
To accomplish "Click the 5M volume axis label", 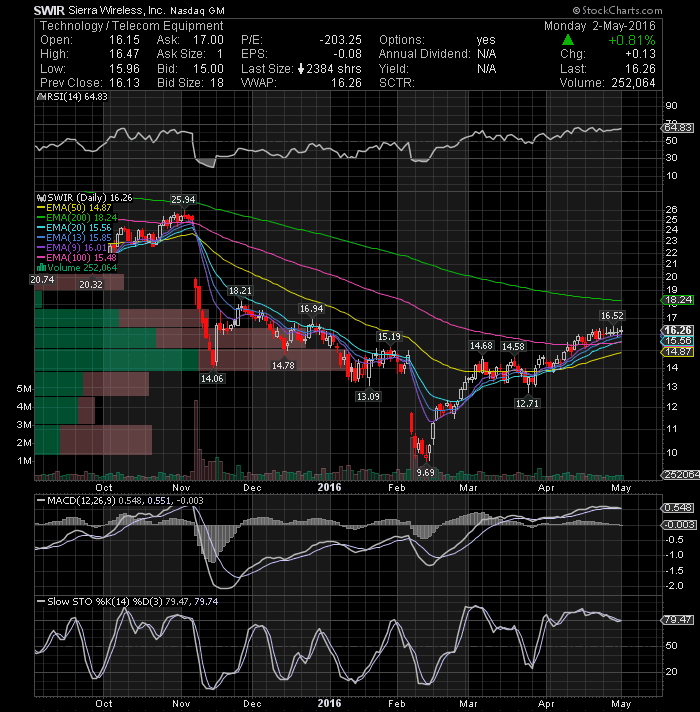I will pyautogui.click(x=24, y=389).
